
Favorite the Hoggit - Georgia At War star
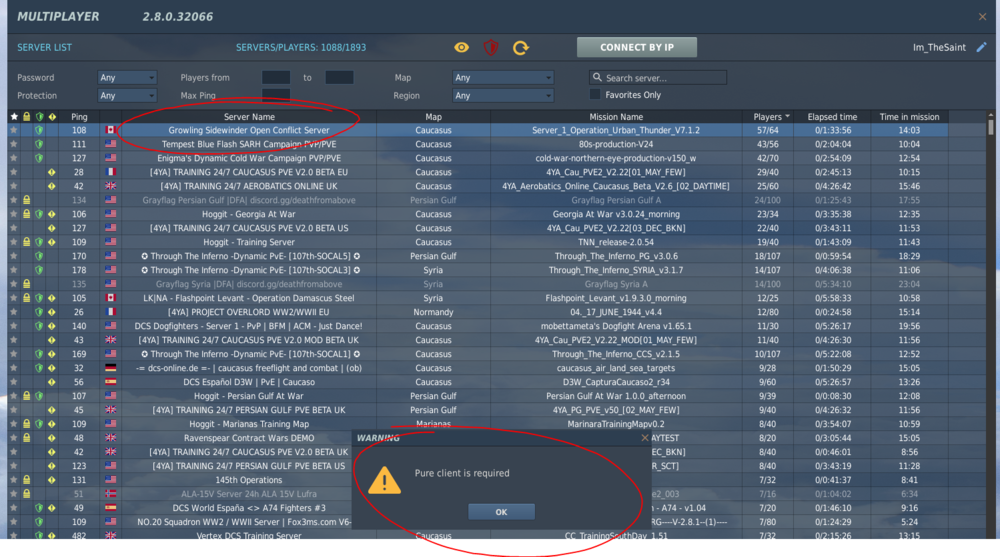pyautogui.click(x=14, y=214)
